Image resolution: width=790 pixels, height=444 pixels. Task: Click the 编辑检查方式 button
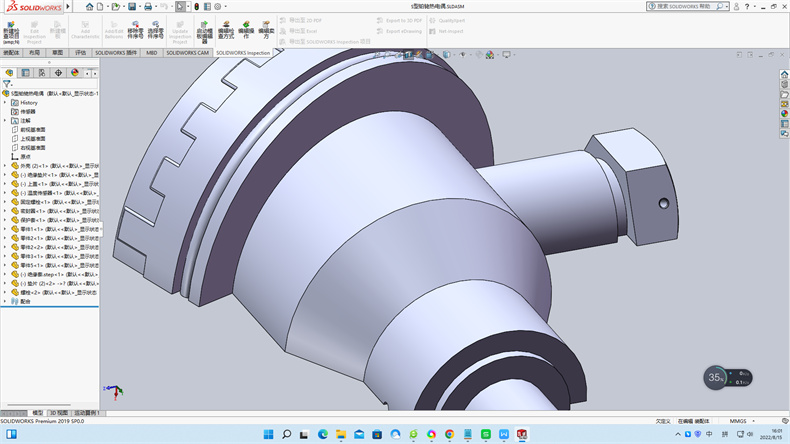click(x=225, y=30)
